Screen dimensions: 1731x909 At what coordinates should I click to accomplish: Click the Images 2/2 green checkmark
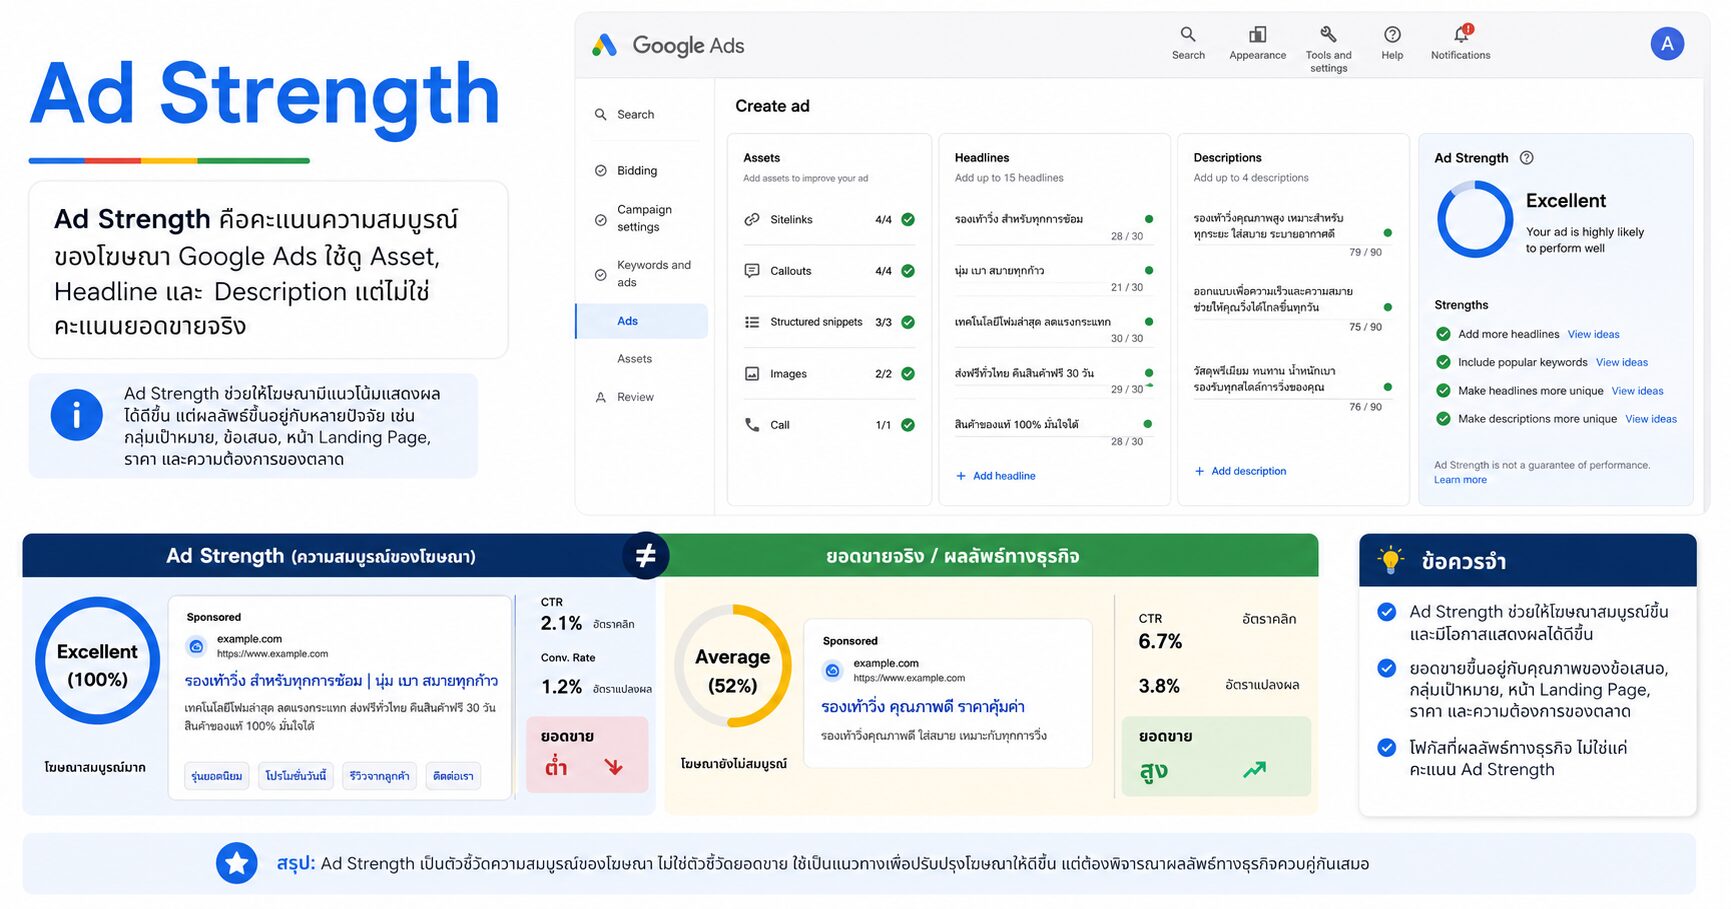click(x=908, y=373)
